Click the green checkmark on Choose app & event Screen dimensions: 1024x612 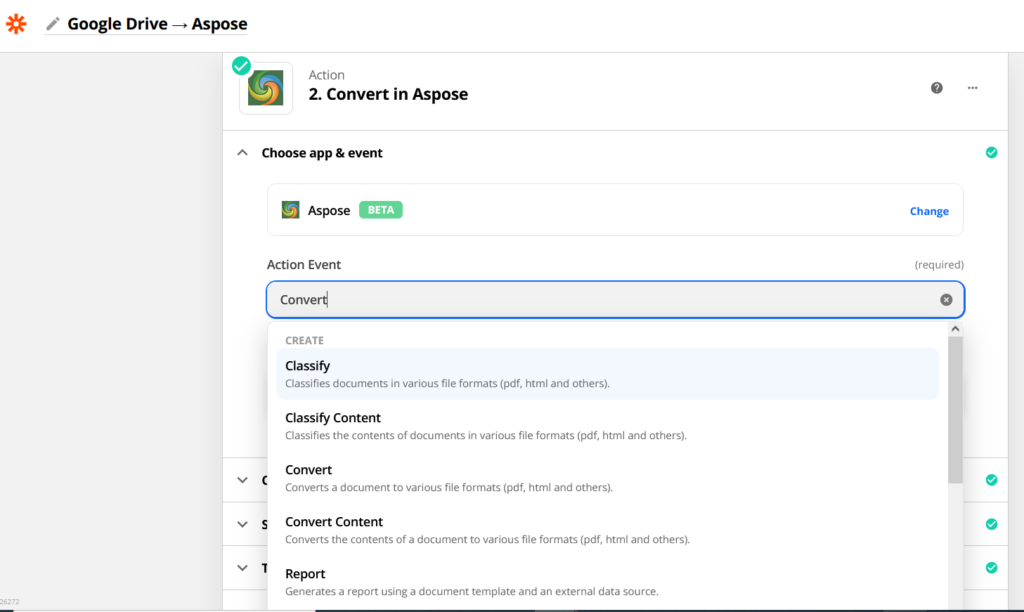pyautogui.click(x=991, y=153)
